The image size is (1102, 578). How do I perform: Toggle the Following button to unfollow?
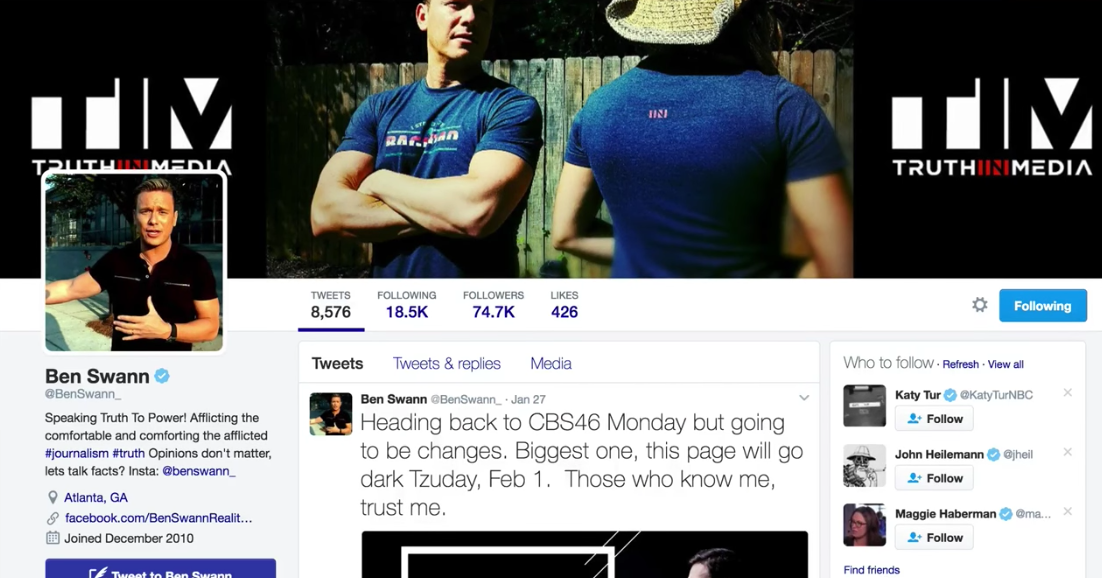(1043, 306)
